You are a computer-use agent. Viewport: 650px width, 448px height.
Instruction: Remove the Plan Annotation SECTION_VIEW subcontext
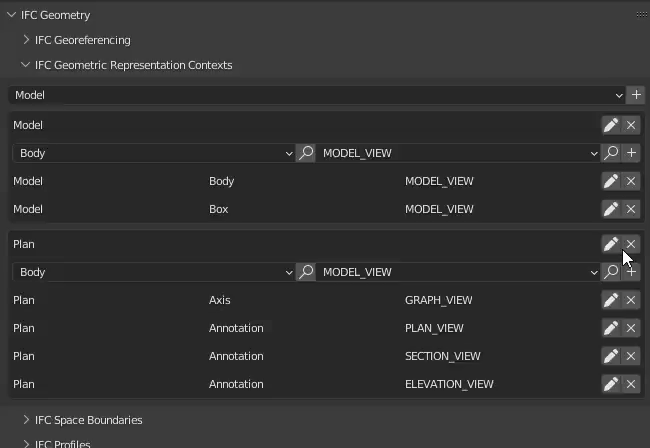[631, 356]
